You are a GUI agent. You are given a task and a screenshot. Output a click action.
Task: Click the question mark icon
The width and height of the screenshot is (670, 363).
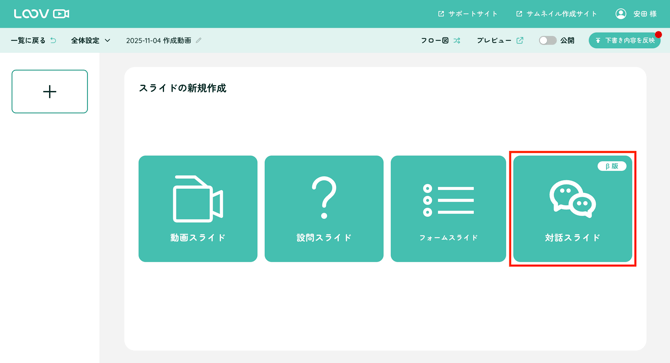coord(324,198)
